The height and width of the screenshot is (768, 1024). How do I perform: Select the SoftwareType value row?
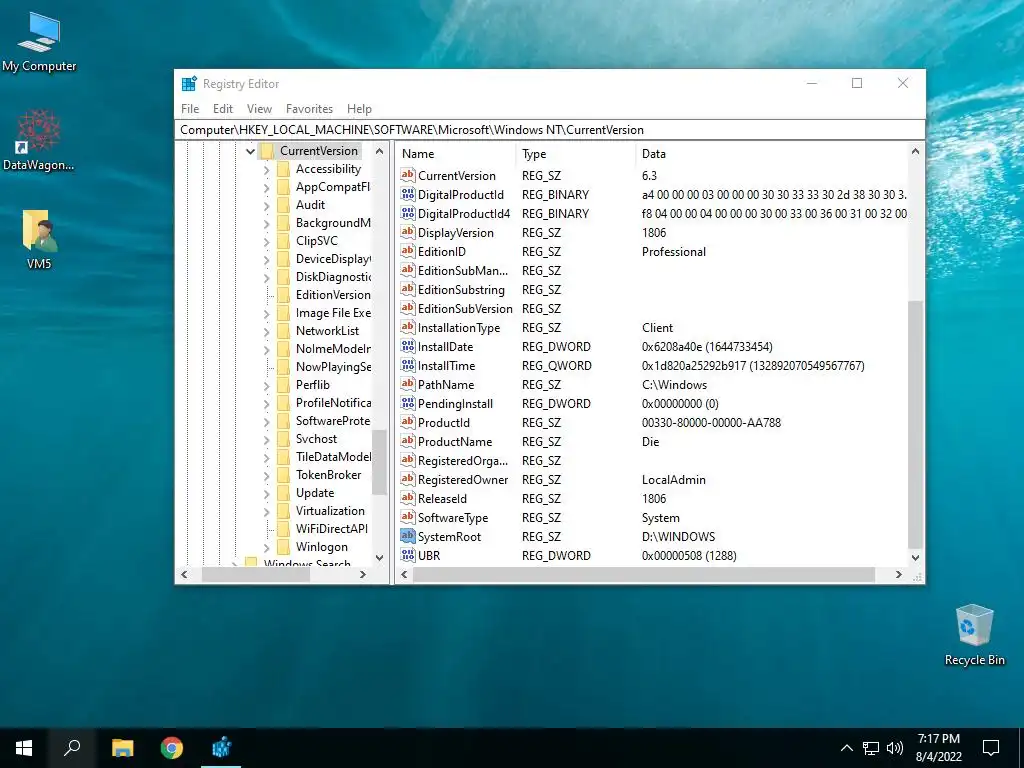tap(651, 517)
